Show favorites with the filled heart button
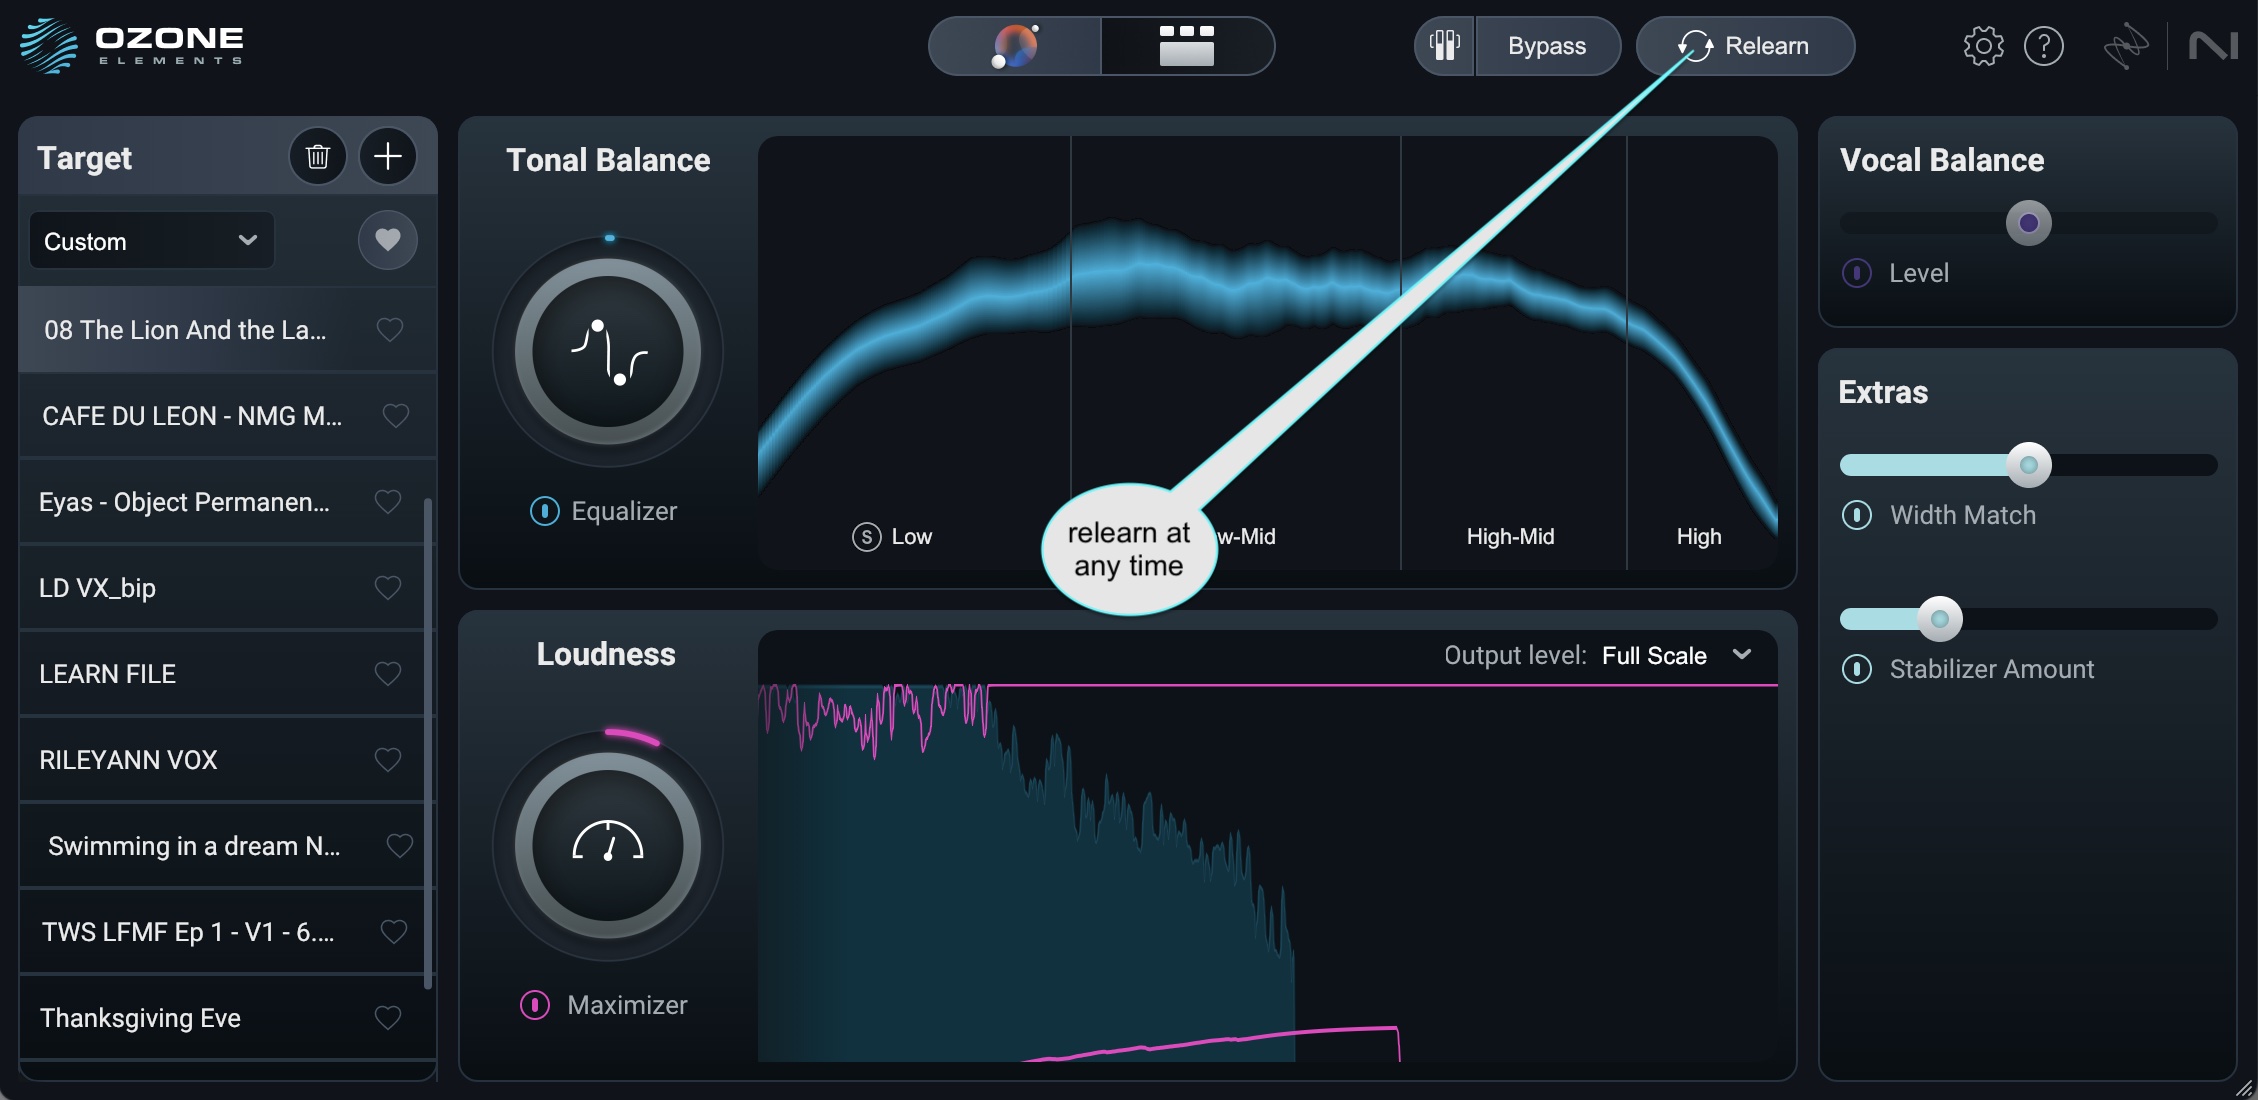 click(x=388, y=240)
